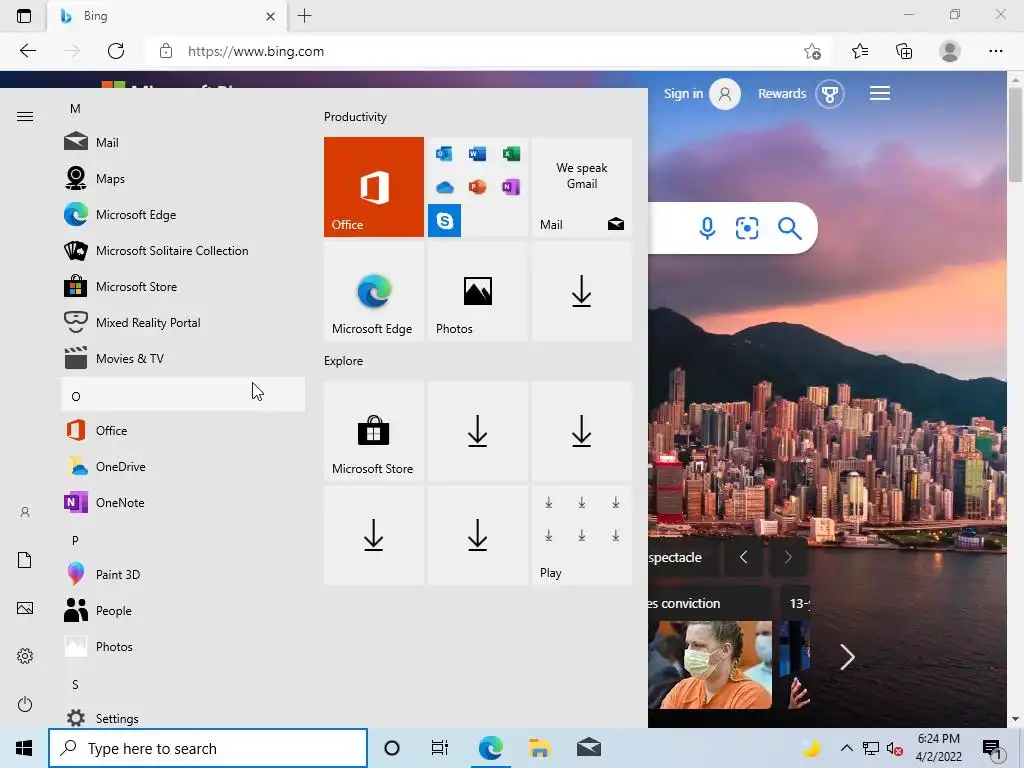Open Documents from the Start sidebar

25,560
